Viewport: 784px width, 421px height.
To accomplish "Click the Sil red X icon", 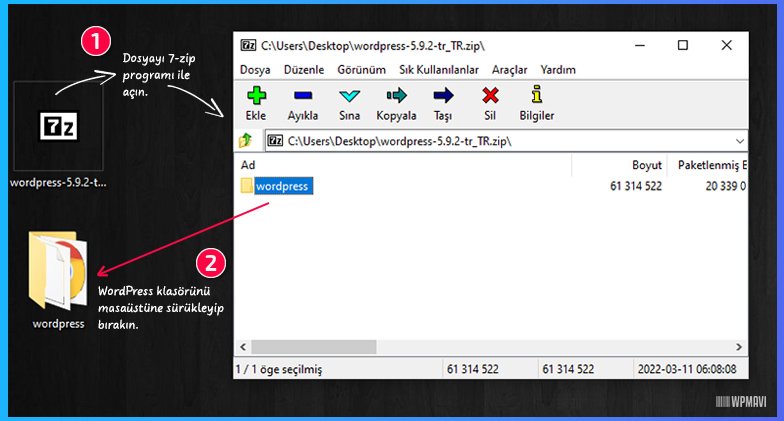I will [x=490, y=95].
